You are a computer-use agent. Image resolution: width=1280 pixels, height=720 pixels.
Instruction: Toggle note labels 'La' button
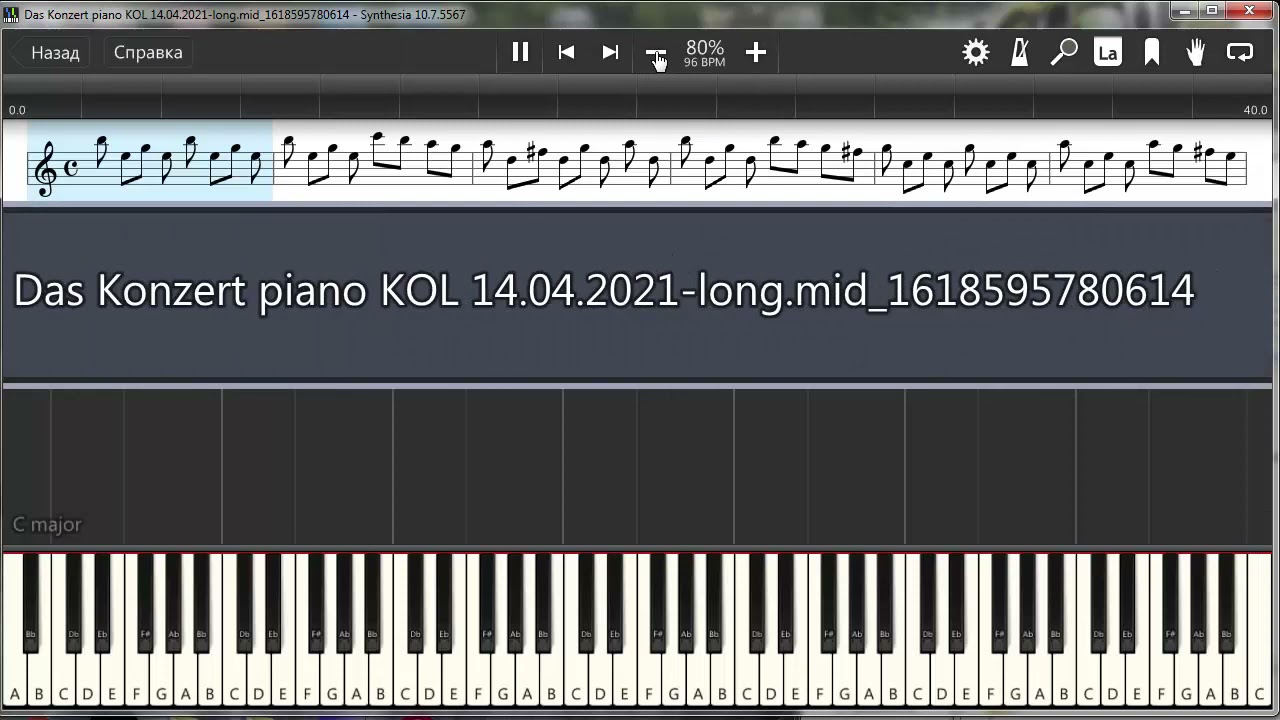(1108, 52)
